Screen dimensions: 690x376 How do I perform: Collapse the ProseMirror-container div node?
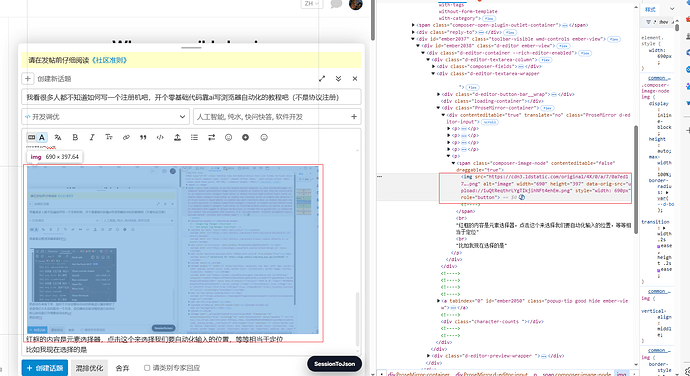pyautogui.click(x=438, y=108)
